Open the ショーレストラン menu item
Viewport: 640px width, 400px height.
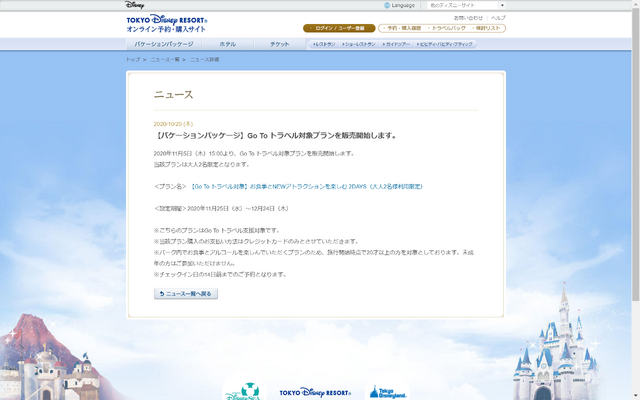359,44
